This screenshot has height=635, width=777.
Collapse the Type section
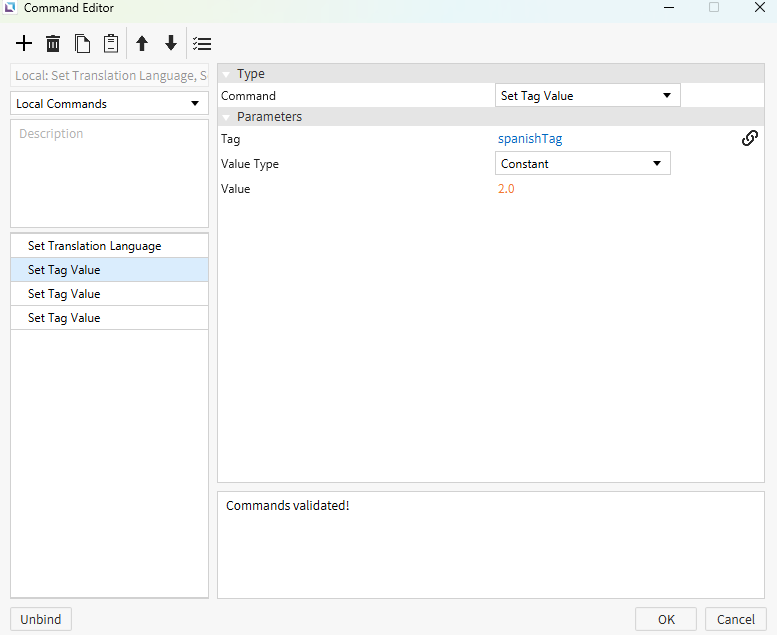[226, 74]
